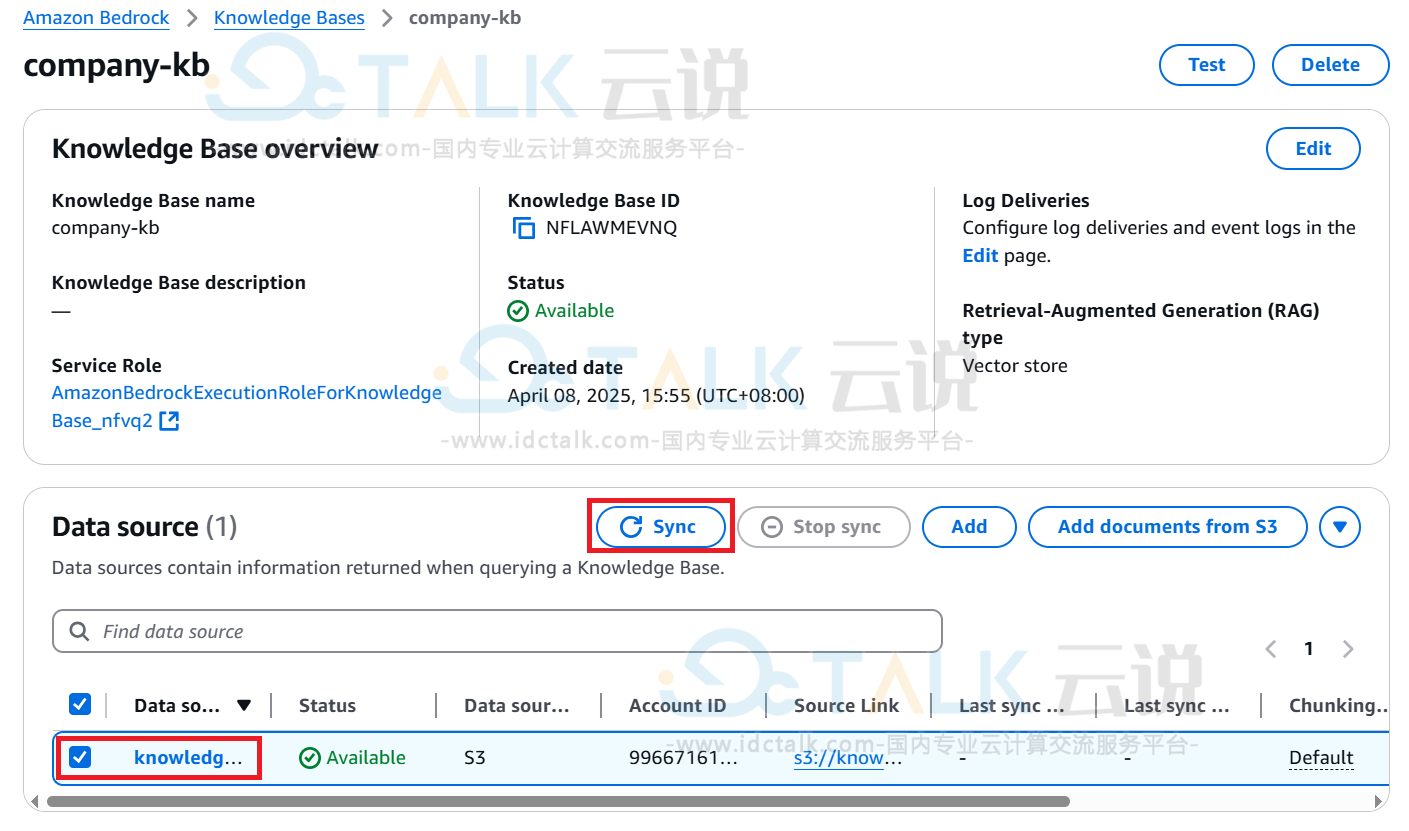Open Amazon Bedrock breadcrumb link
This screenshot has width=1409, height=831.
97,18
